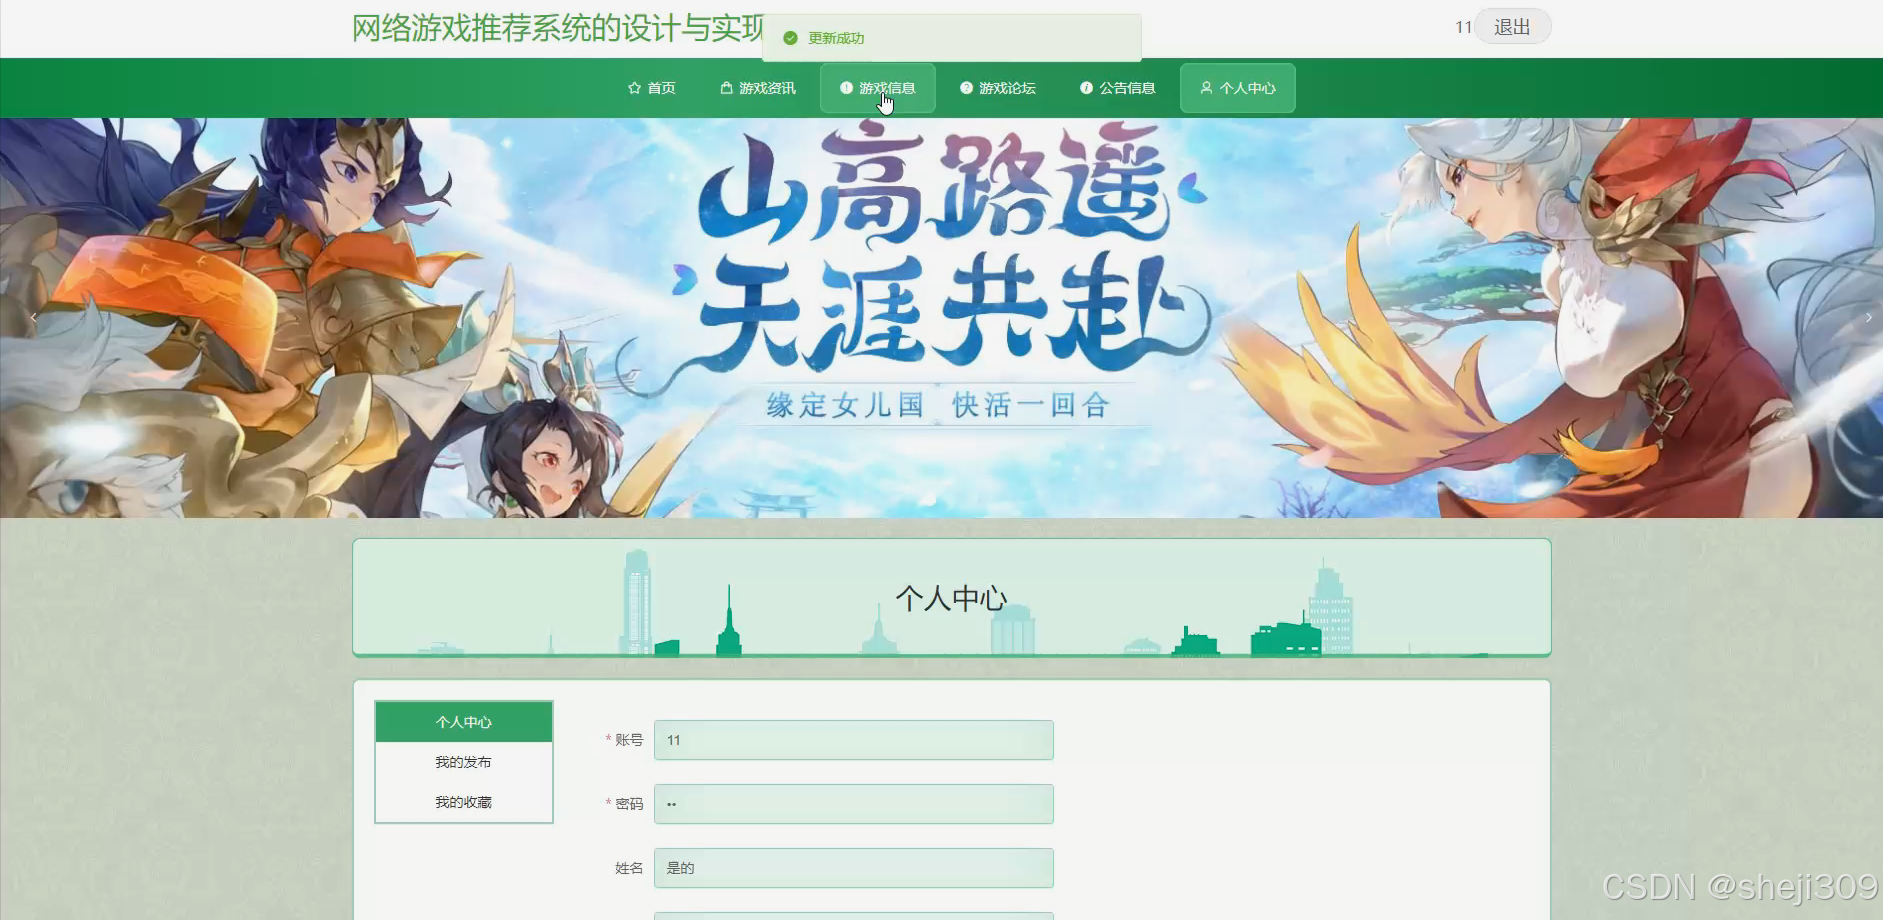Viewport: 1883px width, 920px height.
Task: Click the green check icon in 更新成功 toast
Action: click(790, 38)
